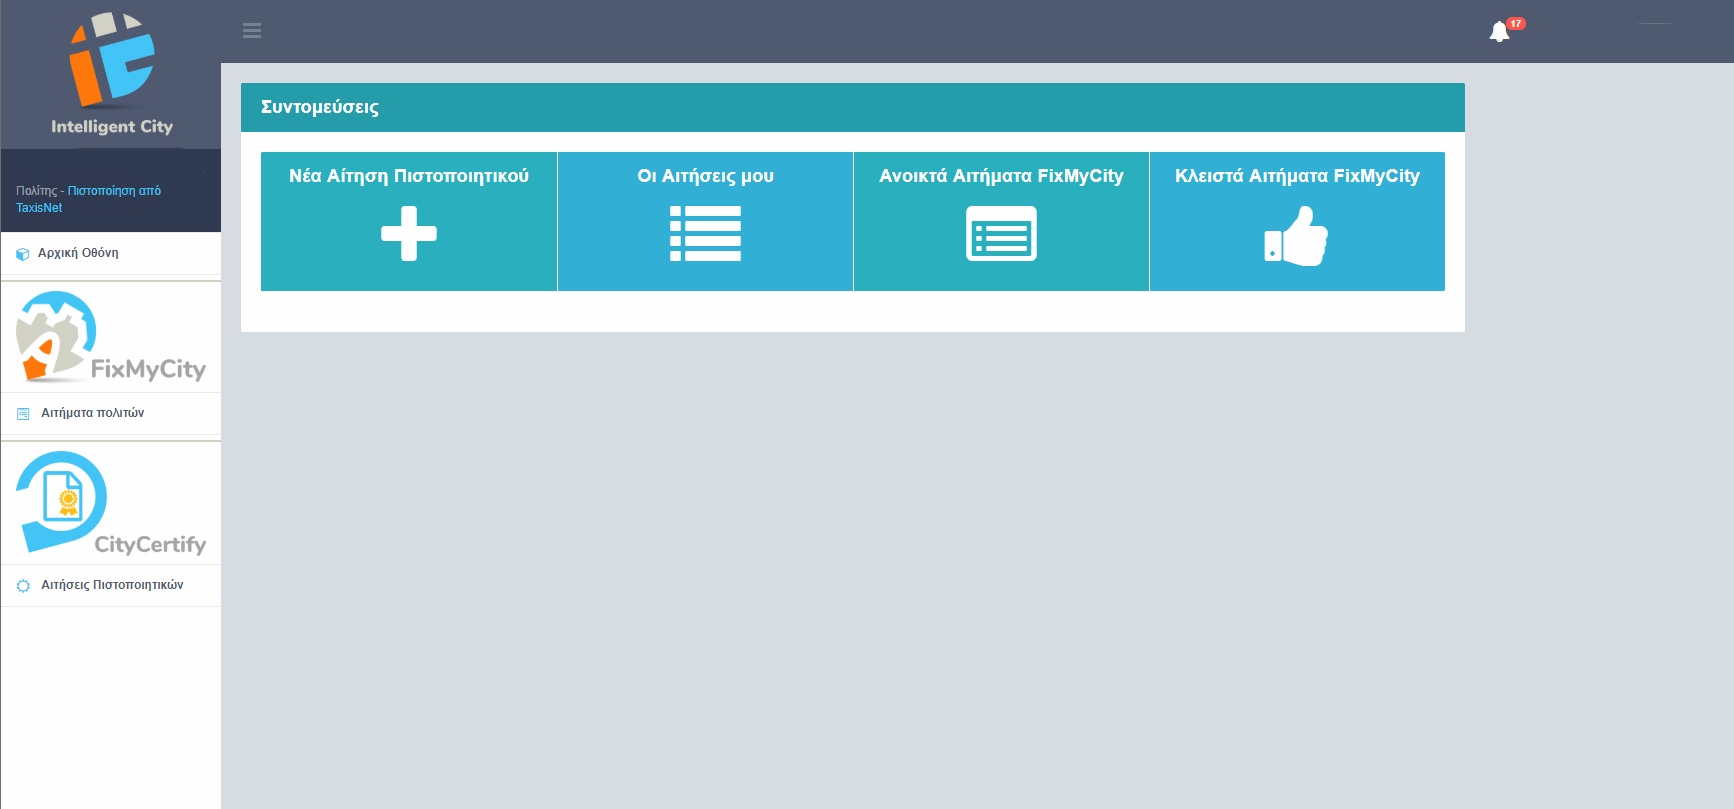Open Αιτήσεις Πιστοποιητικών menu item

click(x=112, y=585)
